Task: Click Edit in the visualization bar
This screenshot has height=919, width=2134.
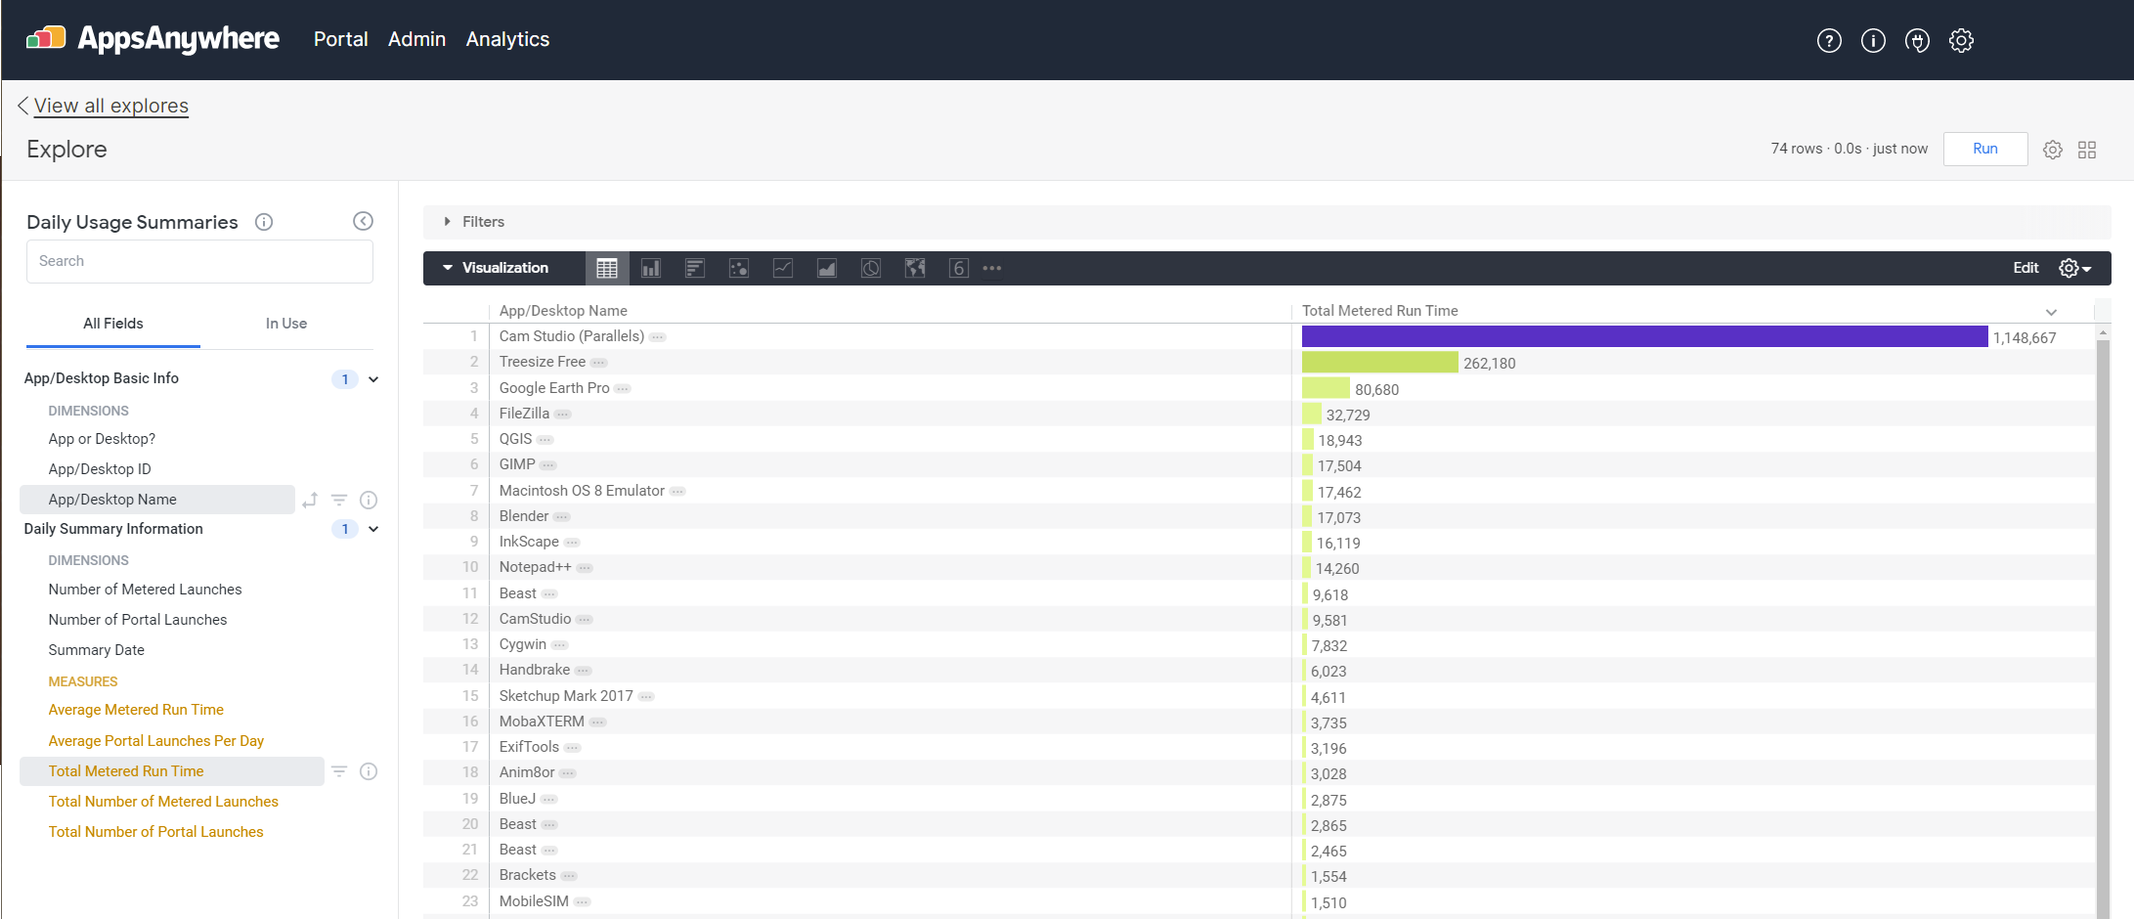Action: [x=2026, y=268]
